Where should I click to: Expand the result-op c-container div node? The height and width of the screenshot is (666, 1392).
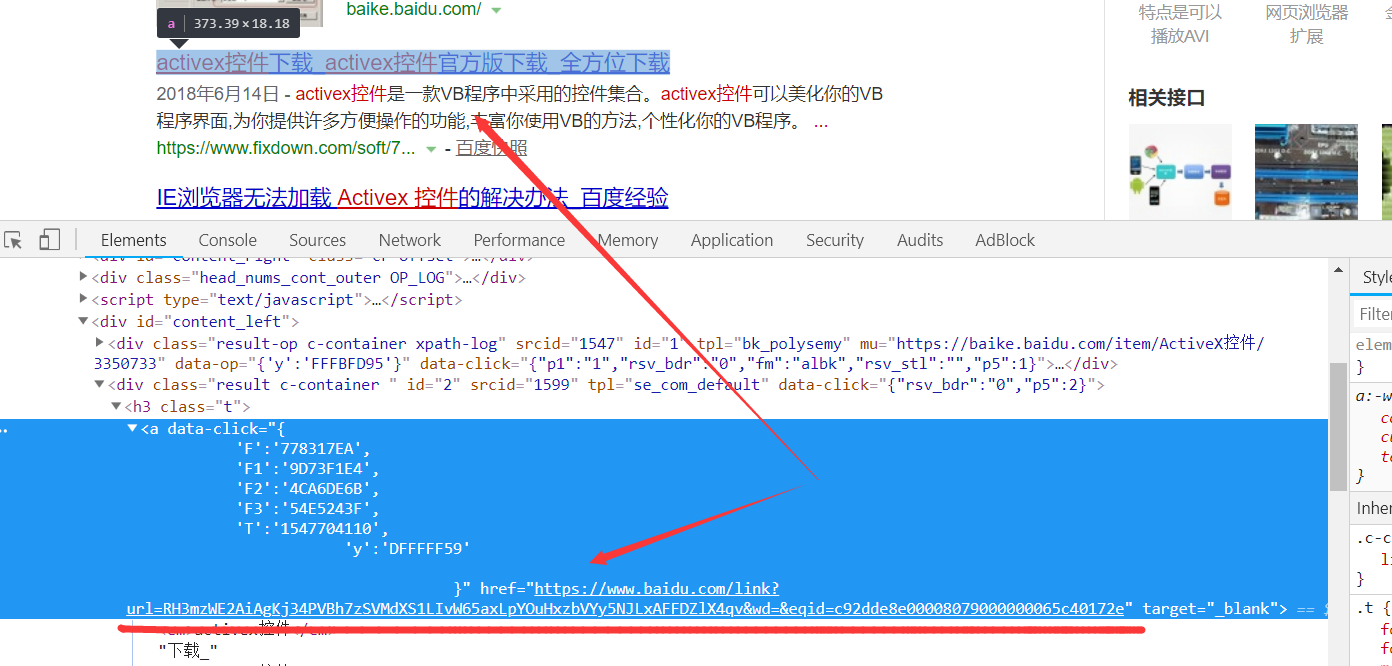tap(99, 342)
